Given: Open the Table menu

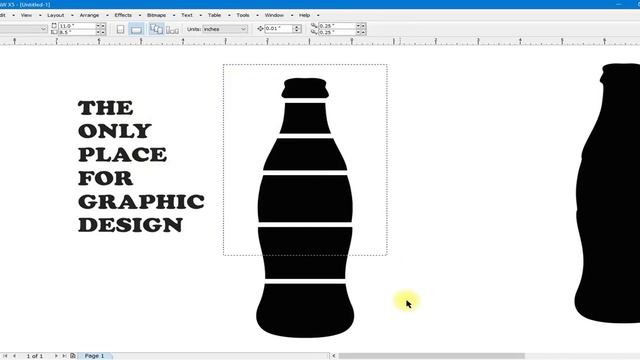Looking at the screenshot, I should coord(214,15).
